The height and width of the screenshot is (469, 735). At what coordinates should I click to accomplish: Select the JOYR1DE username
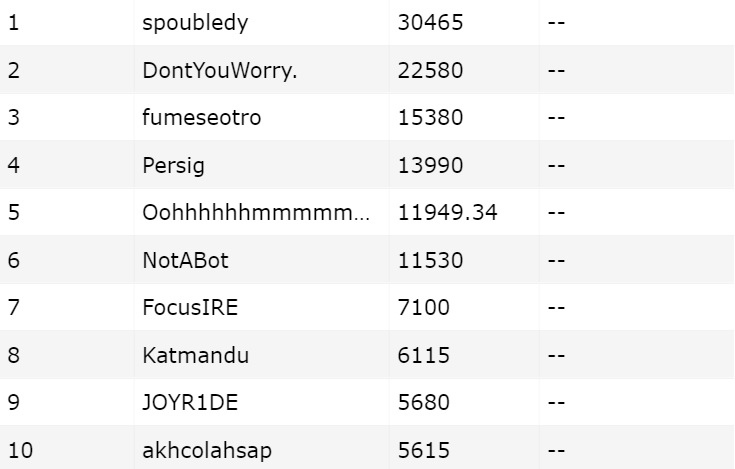point(190,403)
